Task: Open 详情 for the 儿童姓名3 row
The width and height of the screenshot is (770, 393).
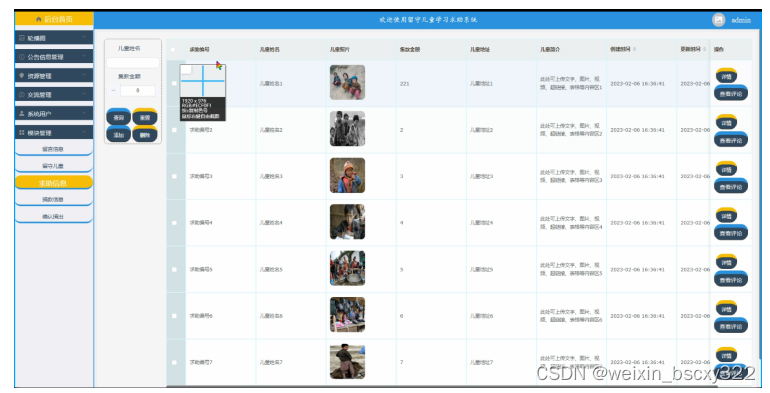Action: pyautogui.click(x=726, y=169)
